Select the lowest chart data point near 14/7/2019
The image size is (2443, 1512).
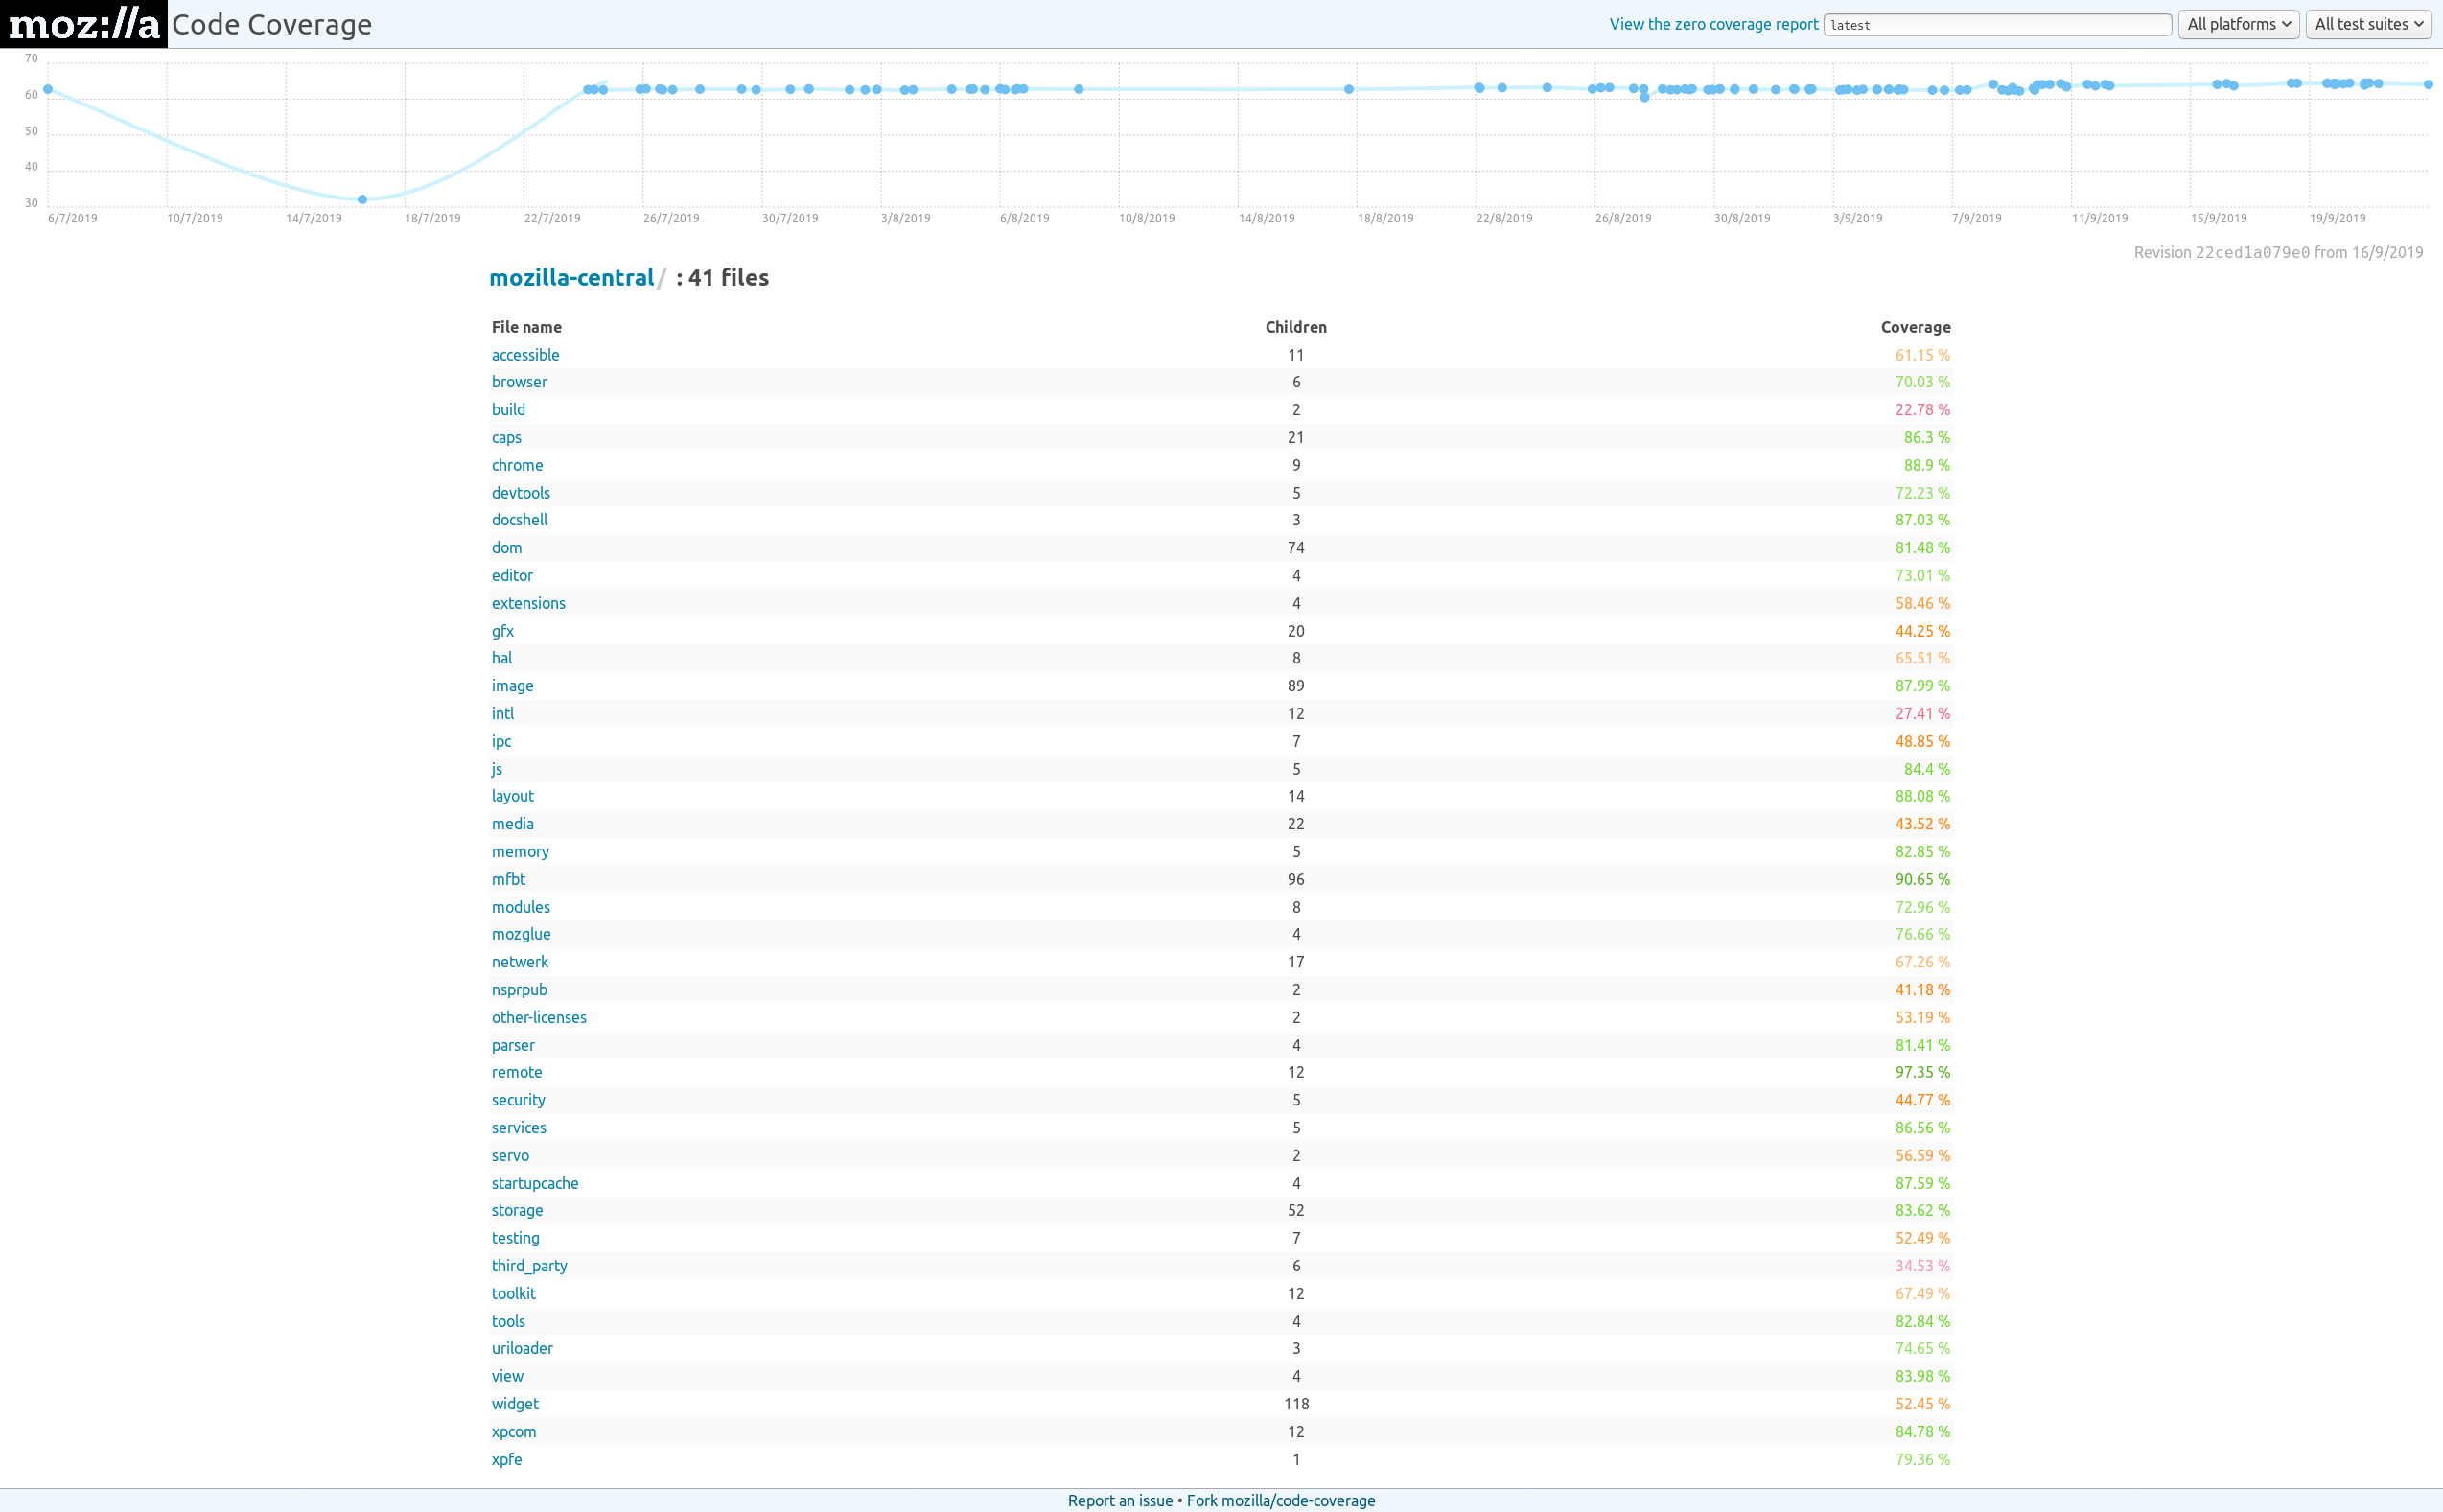click(362, 199)
